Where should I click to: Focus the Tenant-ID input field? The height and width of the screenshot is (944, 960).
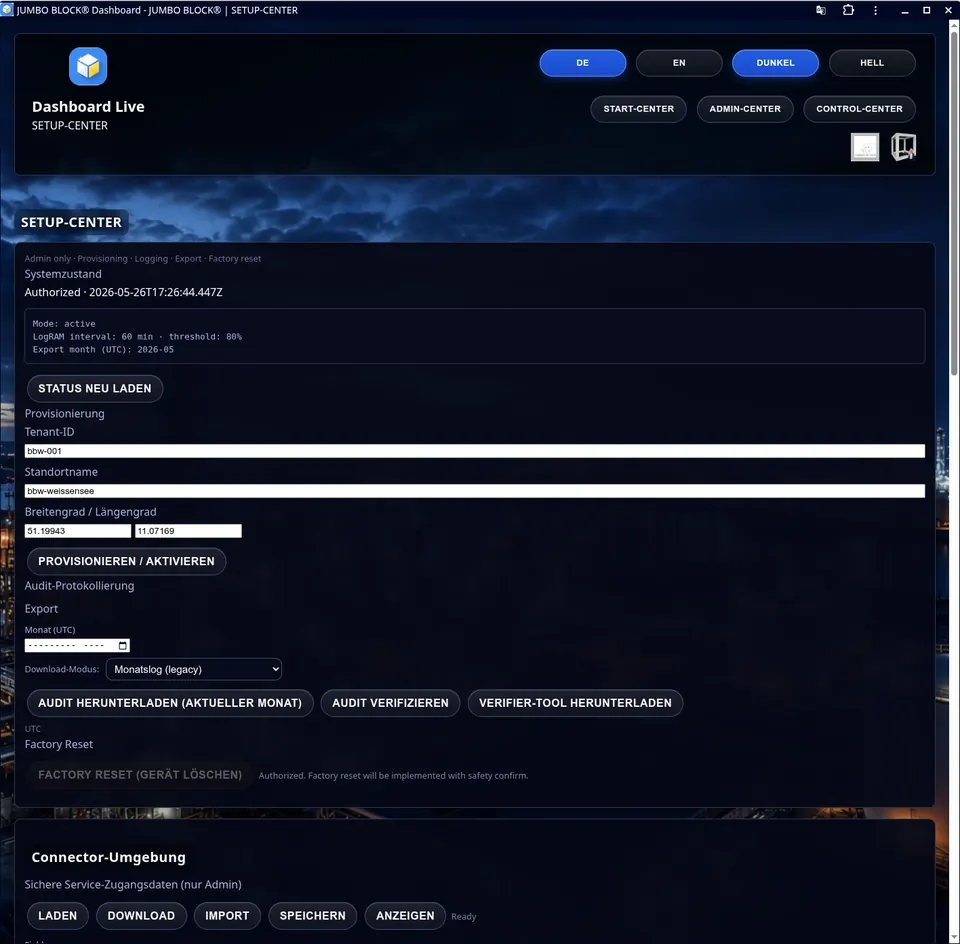(x=474, y=451)
